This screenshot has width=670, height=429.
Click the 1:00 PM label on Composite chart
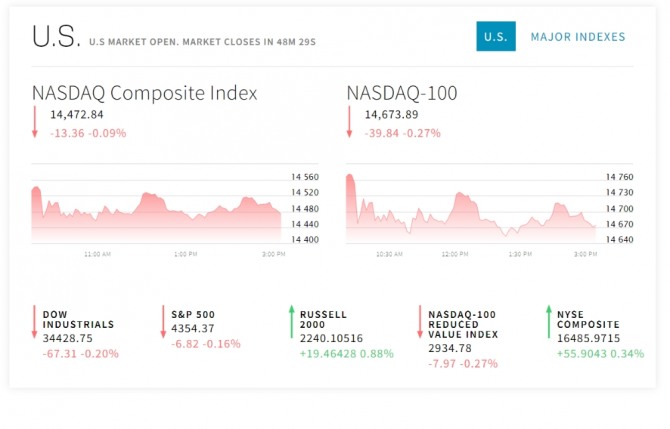(185, 254)
